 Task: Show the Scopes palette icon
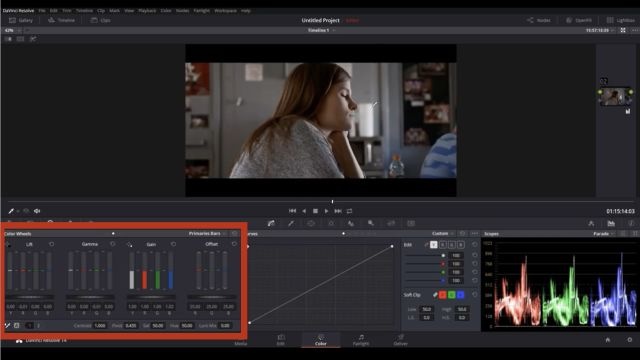pos(611,223)
